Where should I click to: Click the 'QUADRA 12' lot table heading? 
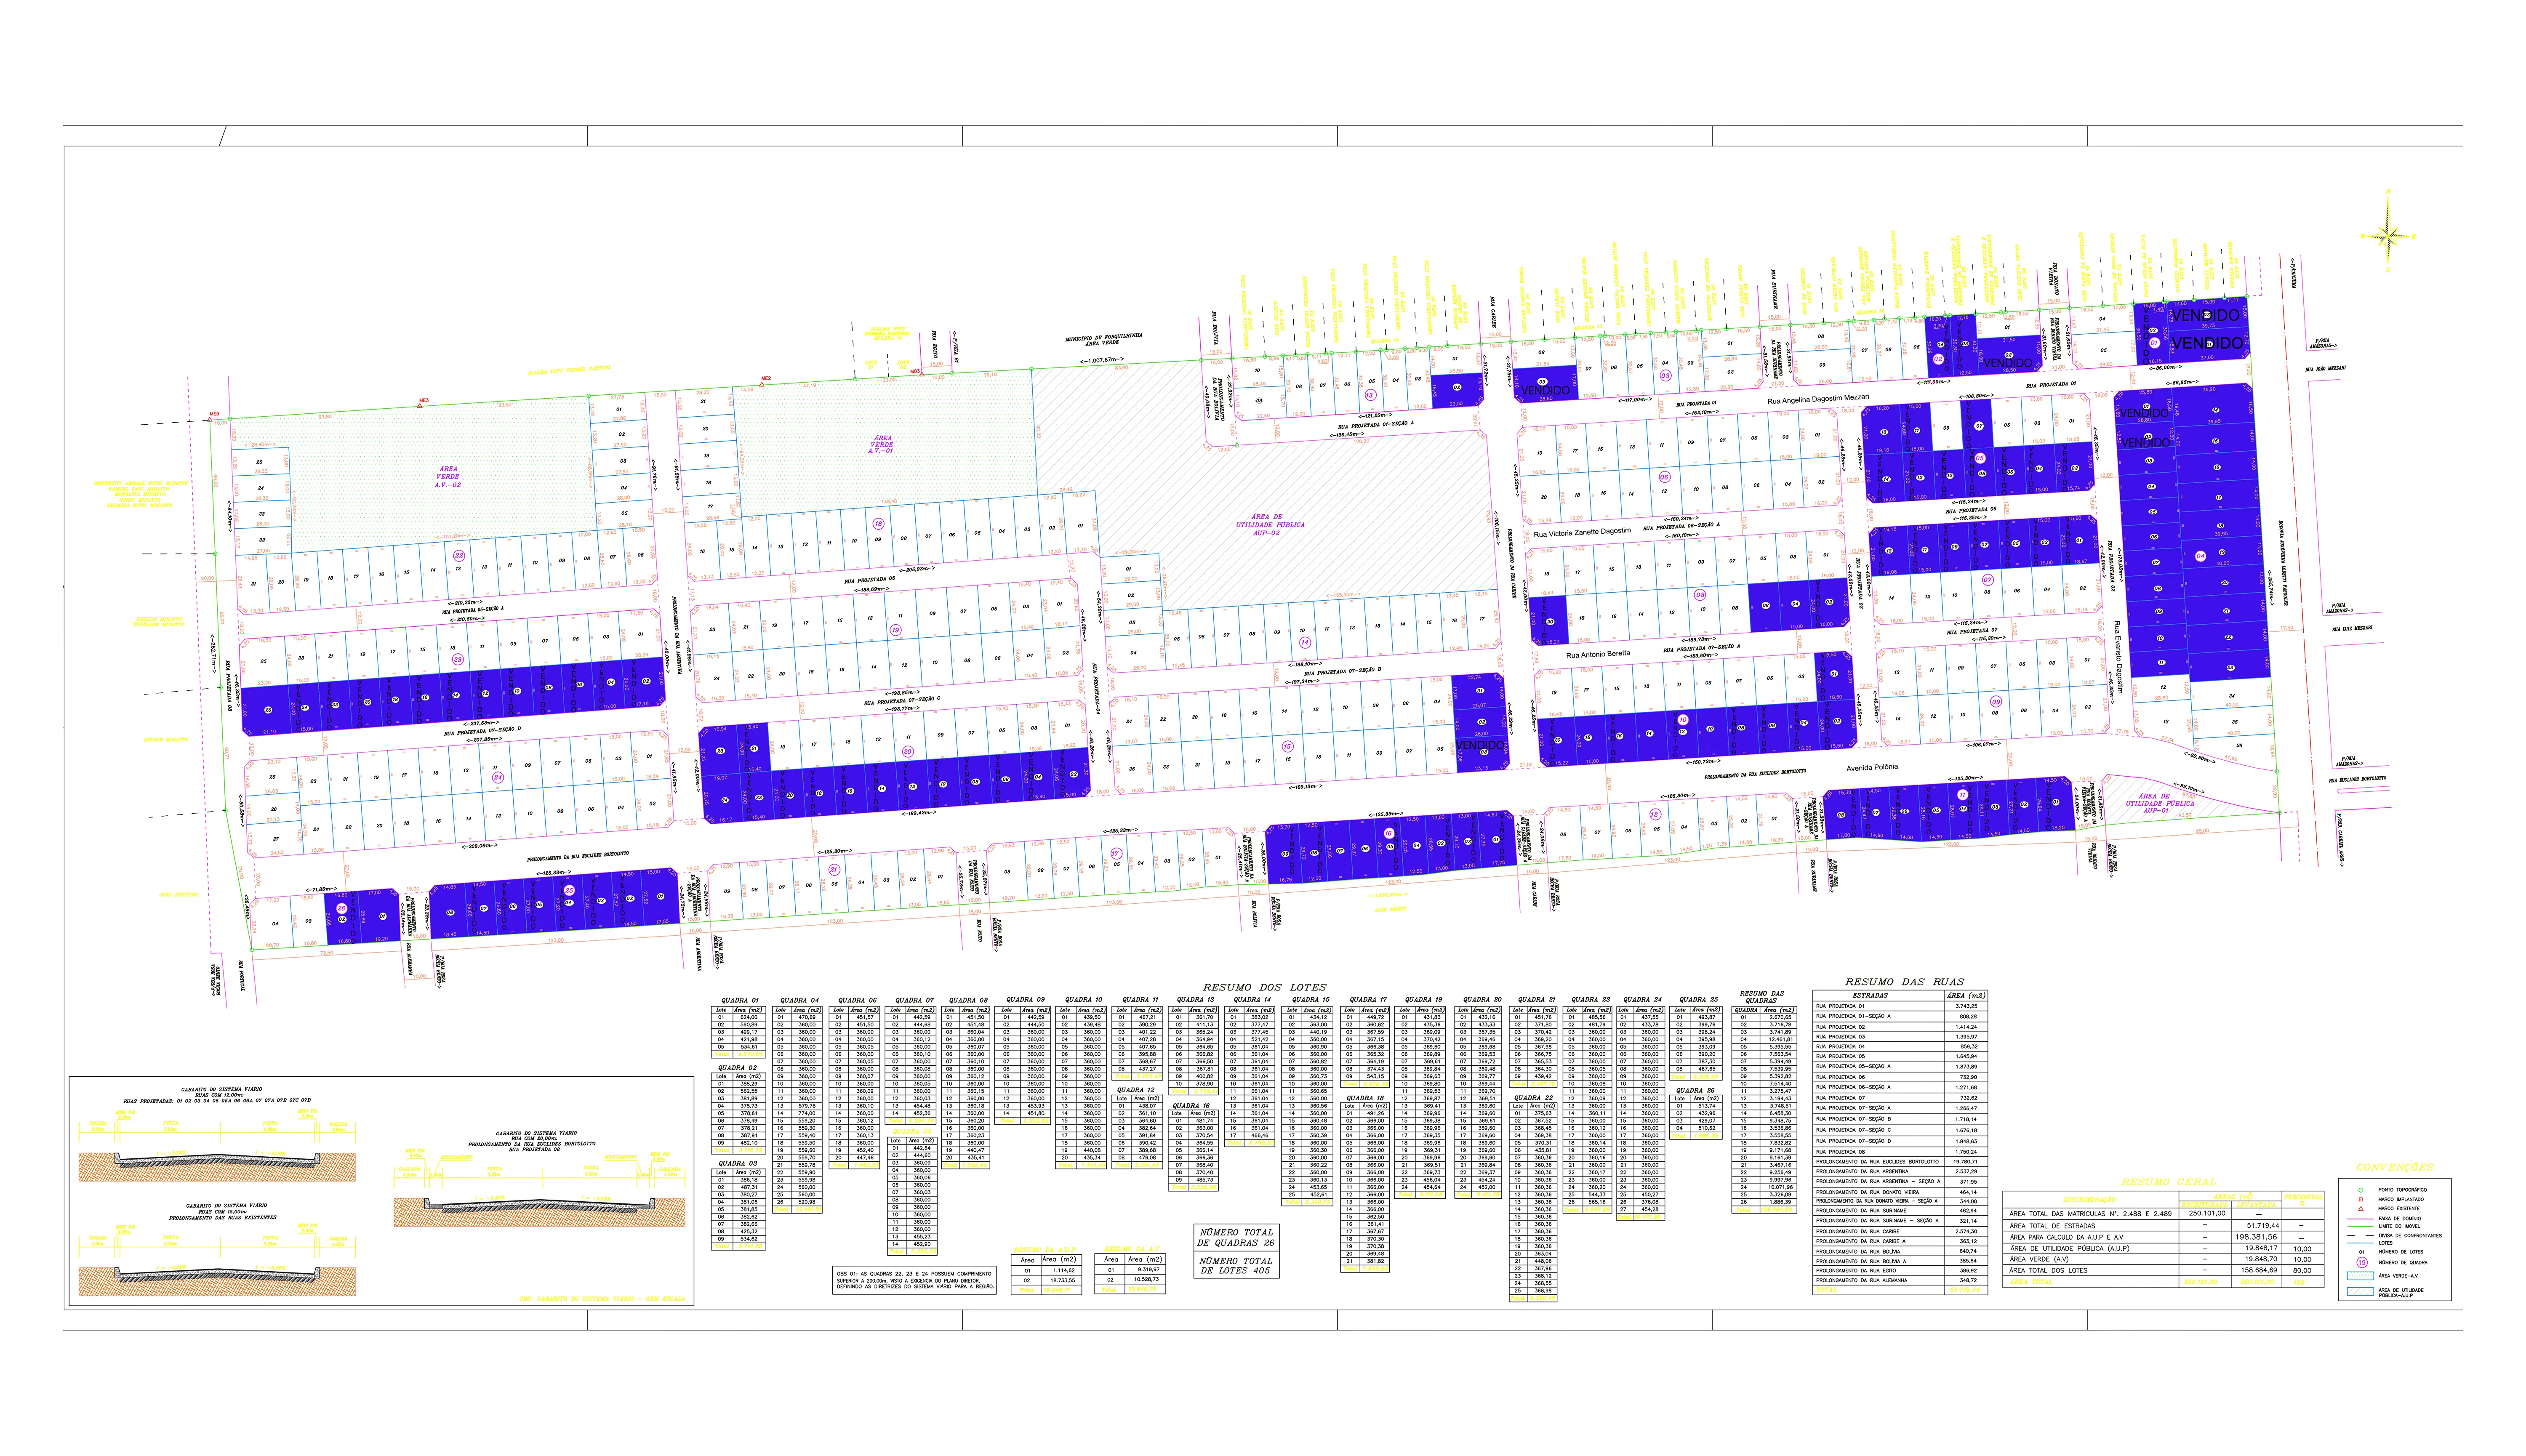[x=1136, y=1090]
